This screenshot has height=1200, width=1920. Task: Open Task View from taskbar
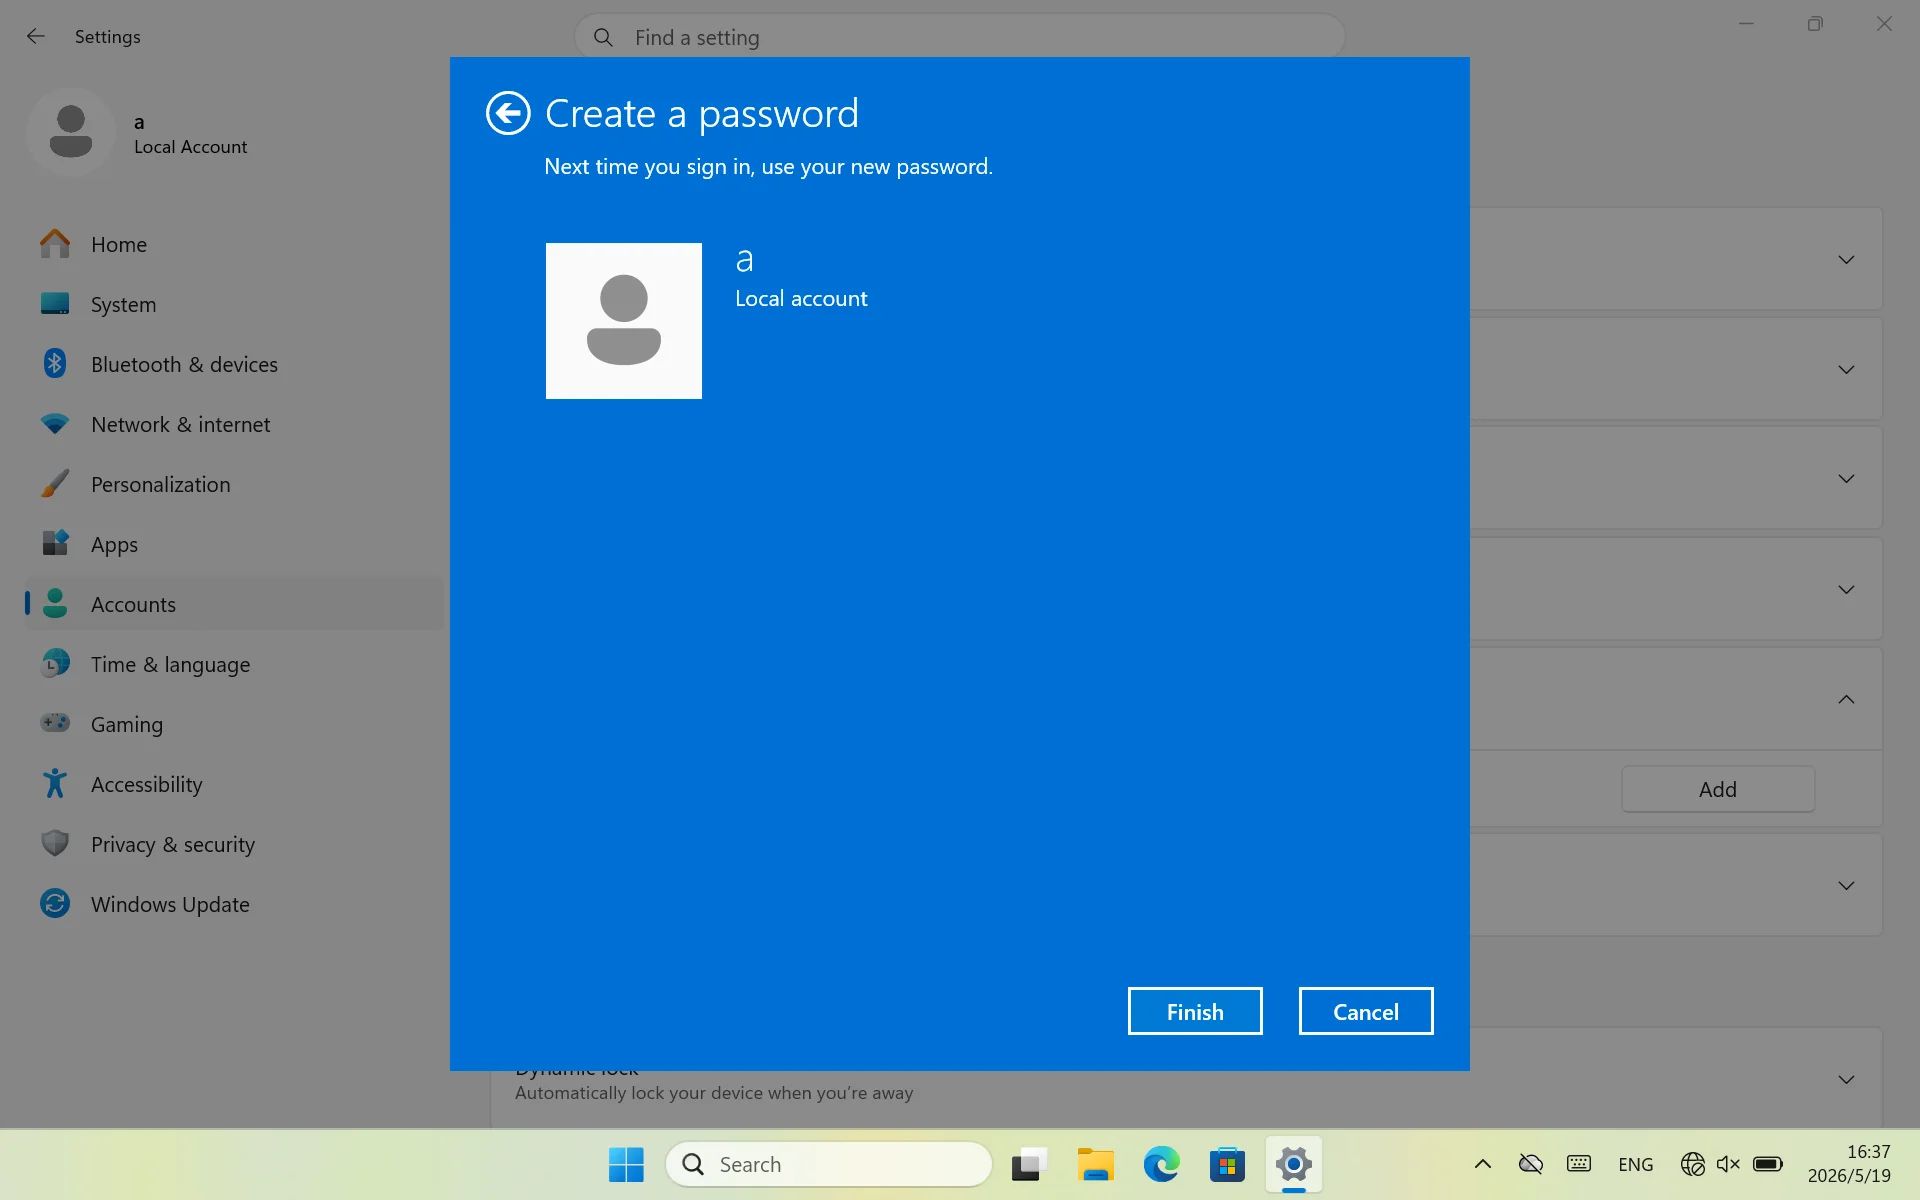pyautogui.click(x=1028, y=1164)
